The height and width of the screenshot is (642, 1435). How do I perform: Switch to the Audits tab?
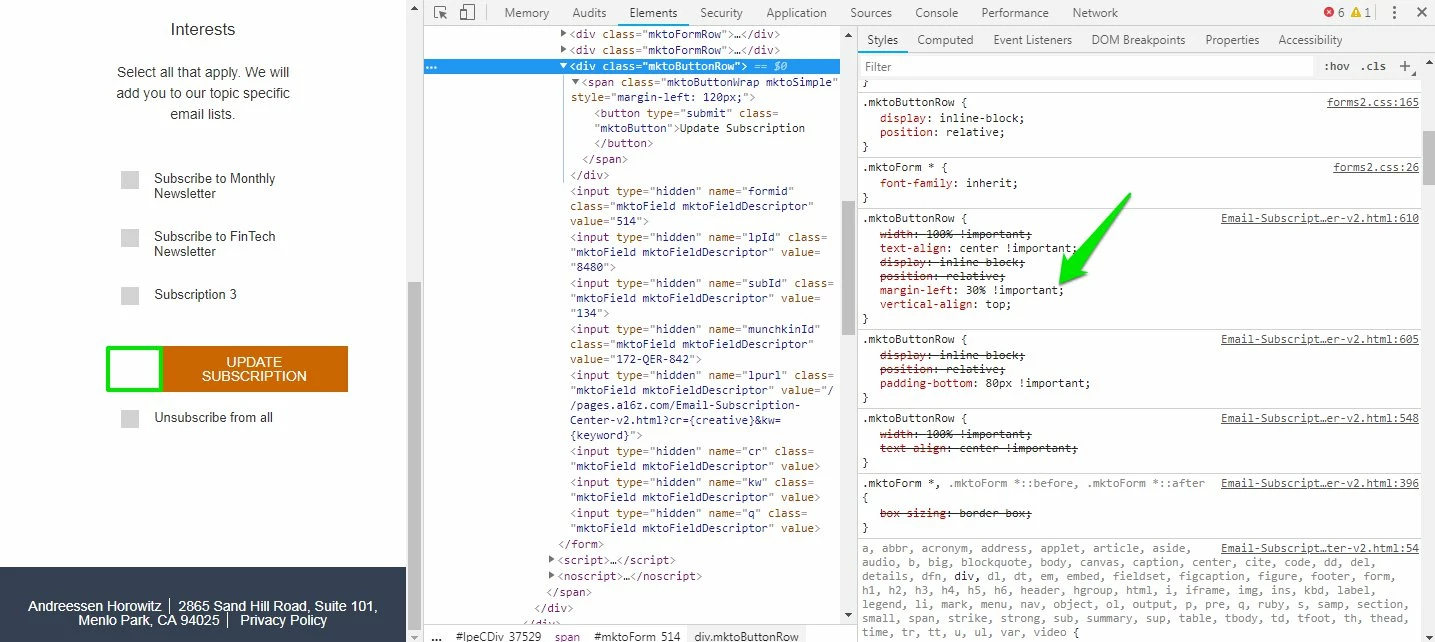pos(589,13)
